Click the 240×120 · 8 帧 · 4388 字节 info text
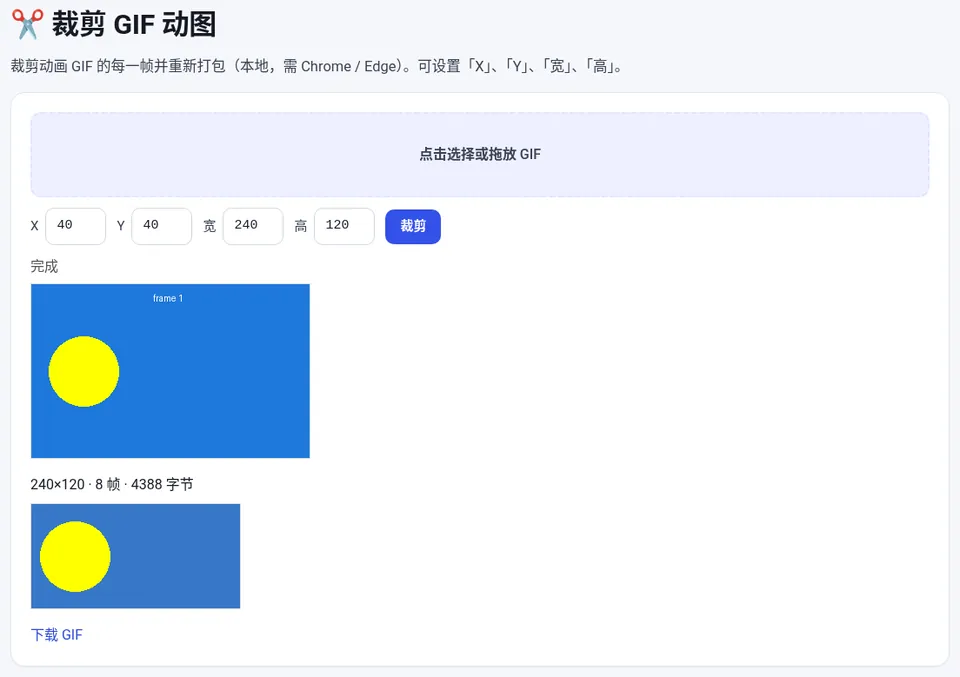The image size is (960, 677). point(112,484)
